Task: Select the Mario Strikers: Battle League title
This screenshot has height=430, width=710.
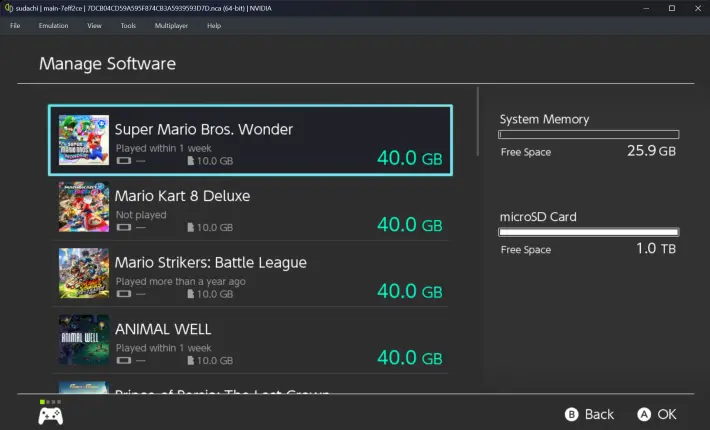Action: (x=211, y=263)
